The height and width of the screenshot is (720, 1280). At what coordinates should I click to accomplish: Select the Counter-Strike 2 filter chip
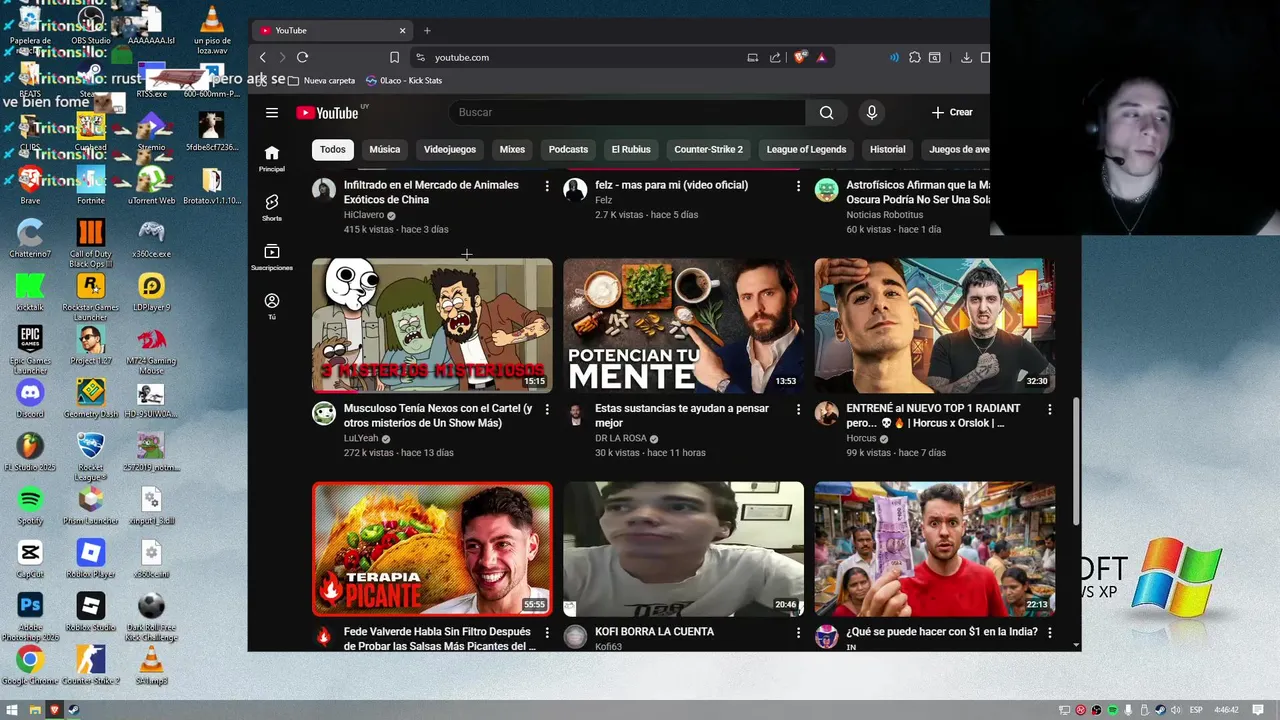pos(708,149)
